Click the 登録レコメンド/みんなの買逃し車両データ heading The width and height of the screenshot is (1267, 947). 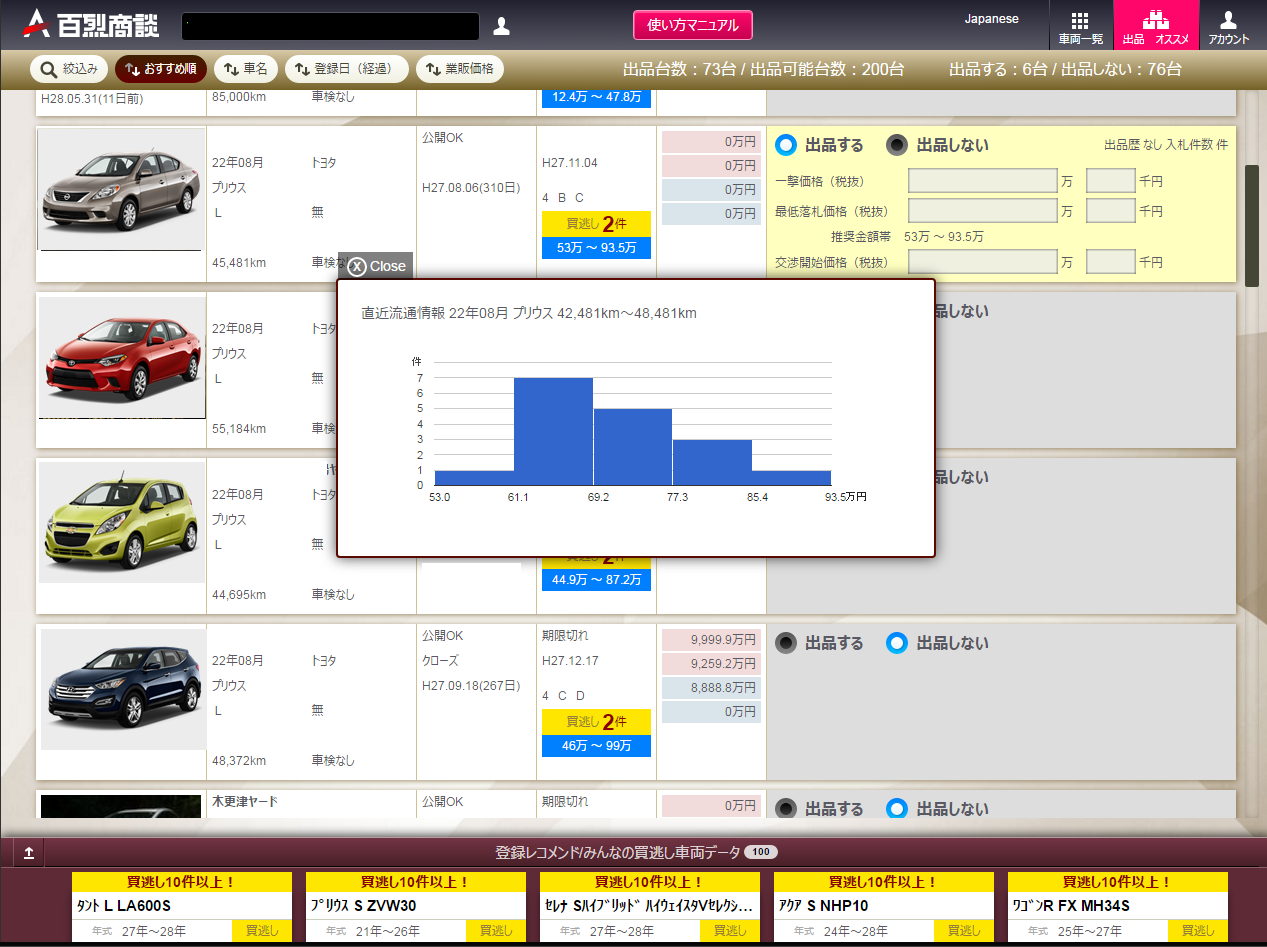[618, 852]
